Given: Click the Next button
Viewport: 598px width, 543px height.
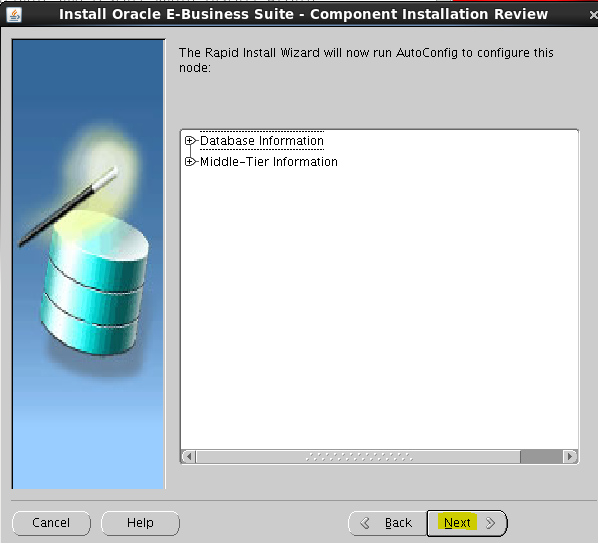Looking at the screenshot, I should click(x=467, y=523).
